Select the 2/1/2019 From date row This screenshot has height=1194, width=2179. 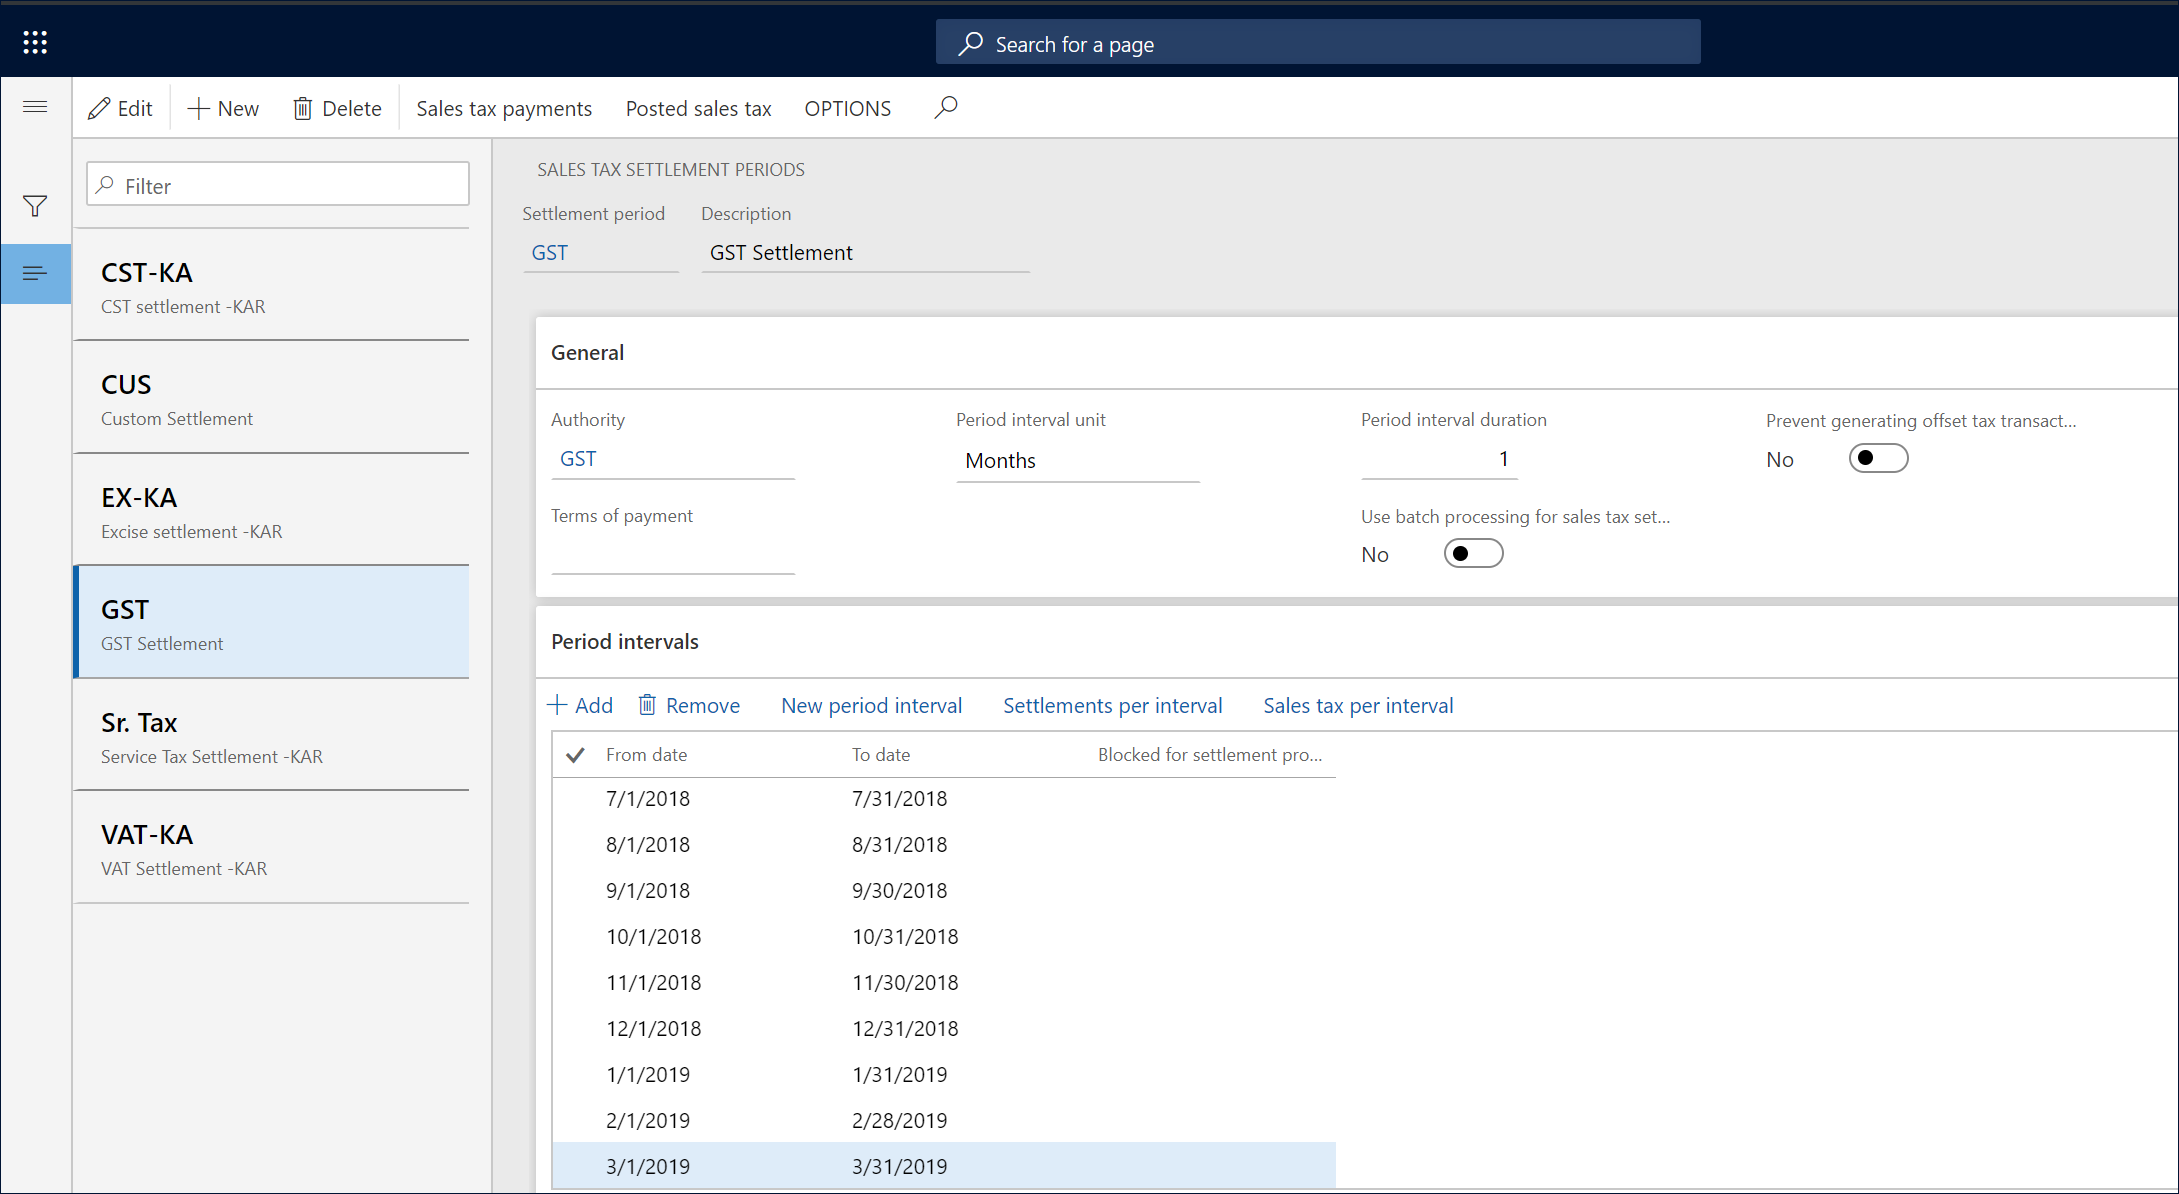pos(648,1120)
